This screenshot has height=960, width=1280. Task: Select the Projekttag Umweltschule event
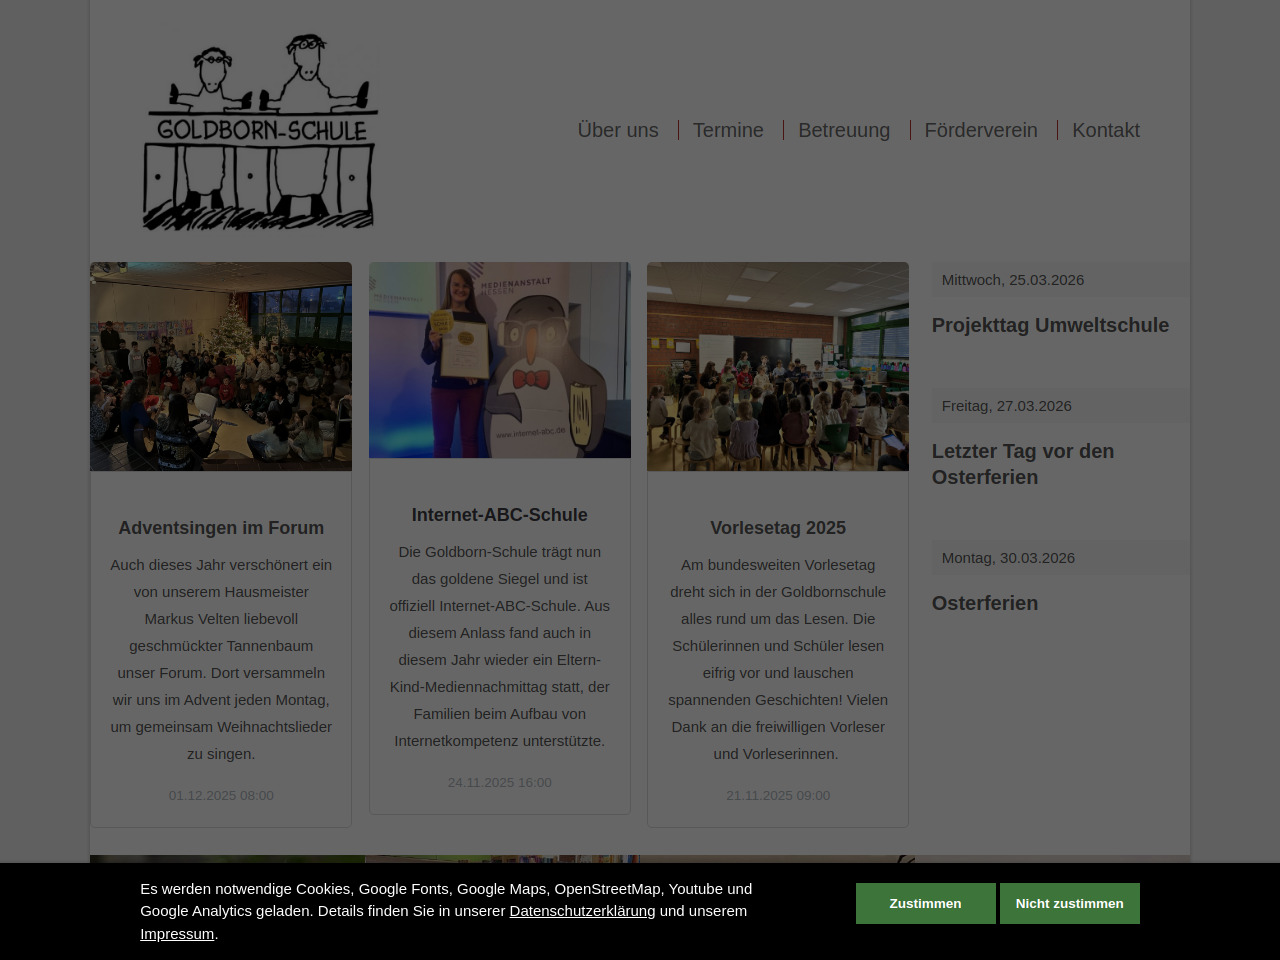(x=1050, y=325)
